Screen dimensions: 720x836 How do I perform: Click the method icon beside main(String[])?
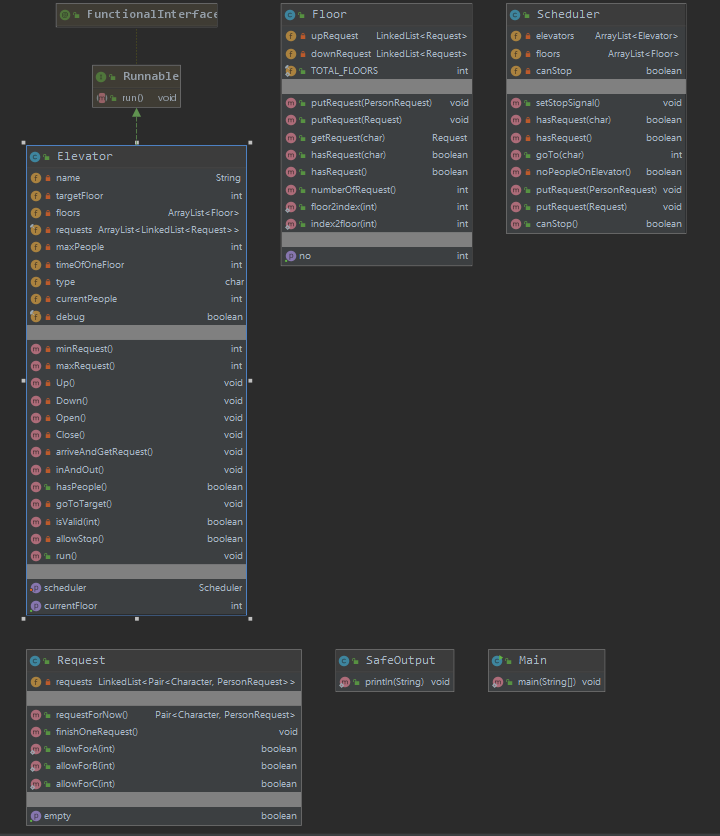pos(498,682)
